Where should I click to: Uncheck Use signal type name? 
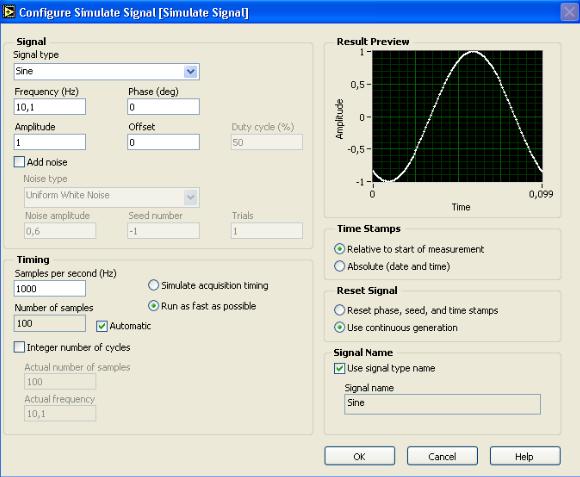coord(339,368)
